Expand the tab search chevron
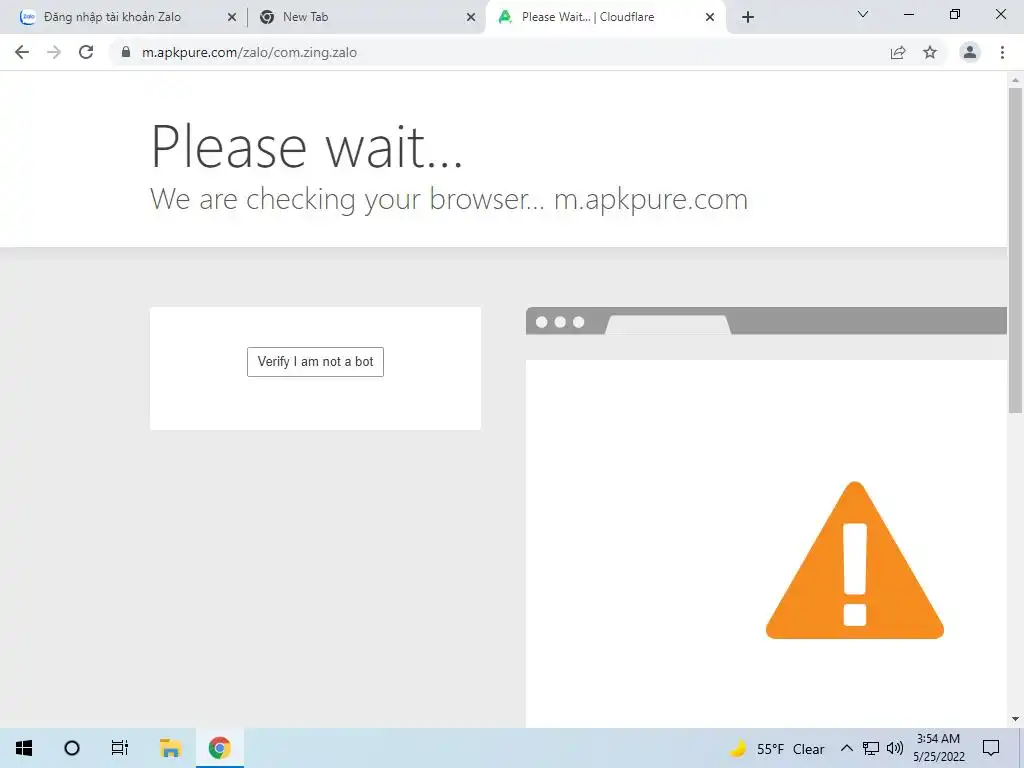Viewport: 1024px width, 768px height. coord(863,14)
